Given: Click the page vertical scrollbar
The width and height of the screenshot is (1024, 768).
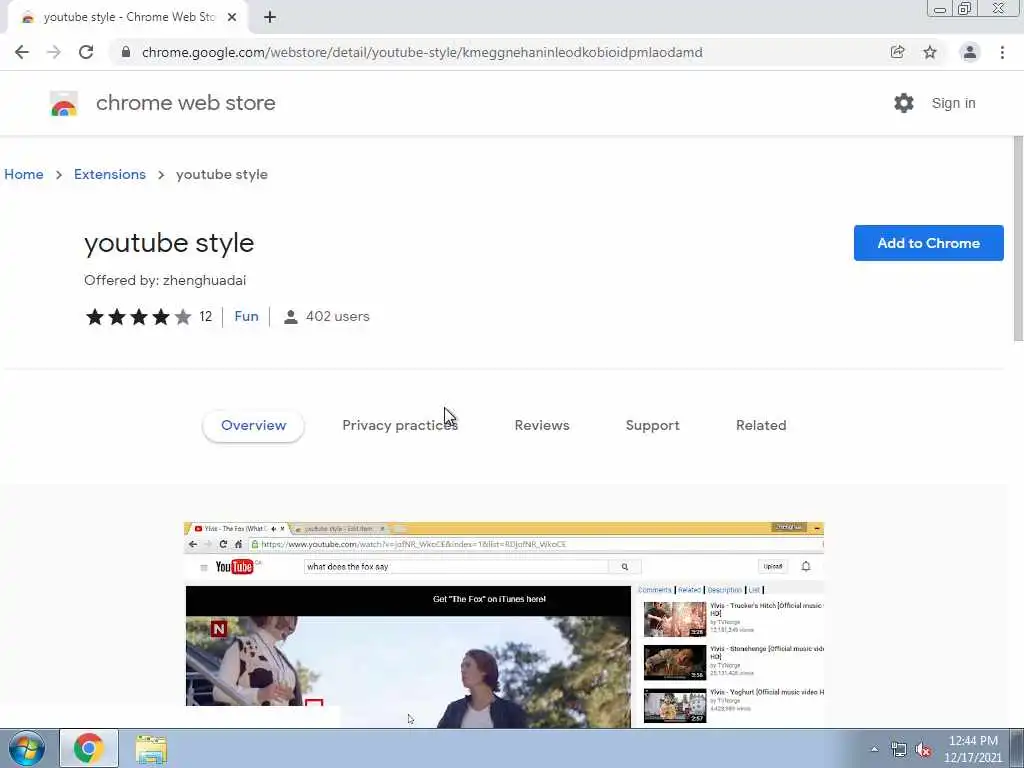Looking at the screenshot, I should coord(1018,238).
